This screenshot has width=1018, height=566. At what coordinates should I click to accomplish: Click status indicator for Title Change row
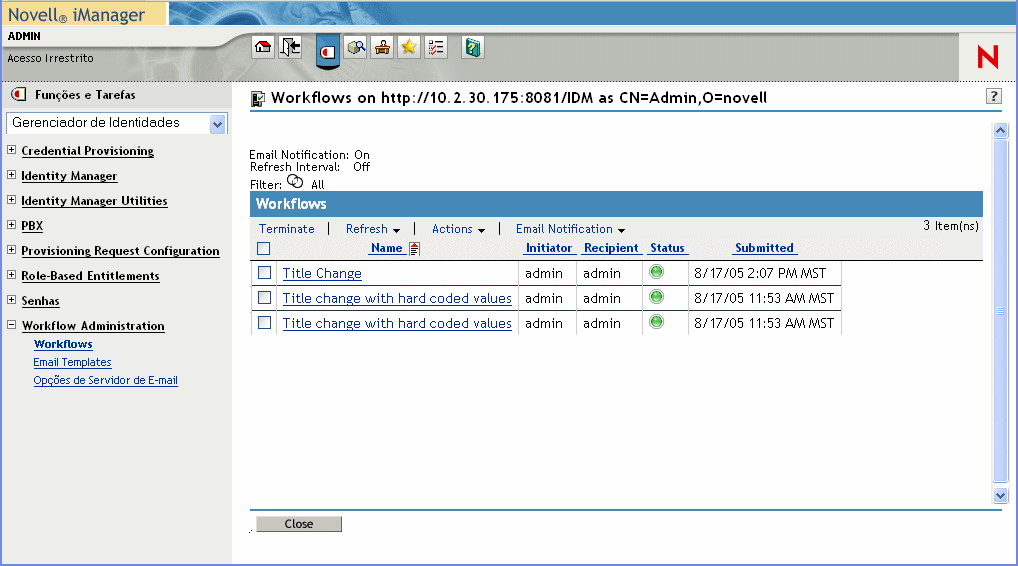coord(656,272)
